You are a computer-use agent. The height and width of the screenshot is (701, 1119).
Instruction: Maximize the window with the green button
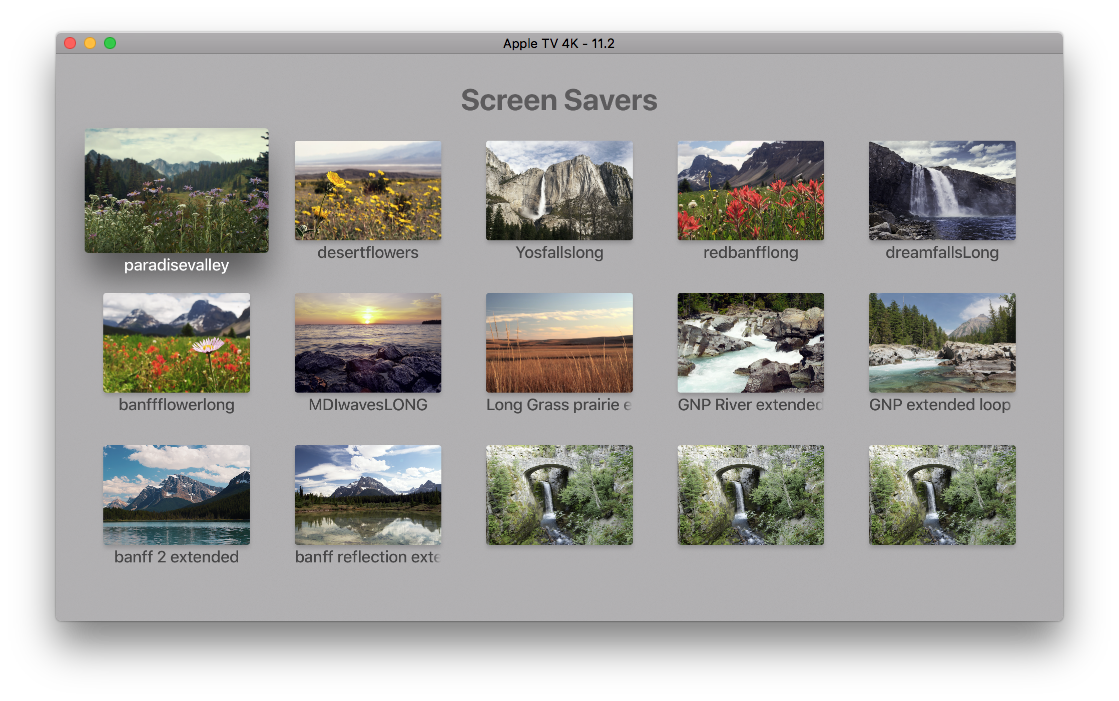pyautogui.click(x=110, y=43)
